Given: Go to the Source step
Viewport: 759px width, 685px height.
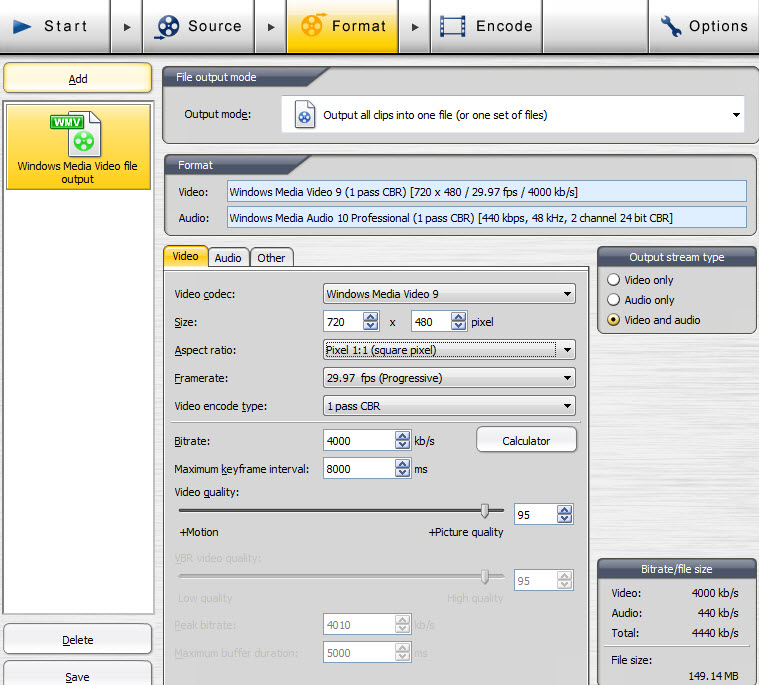Looking at the screenshot, I should click(198, 26).
